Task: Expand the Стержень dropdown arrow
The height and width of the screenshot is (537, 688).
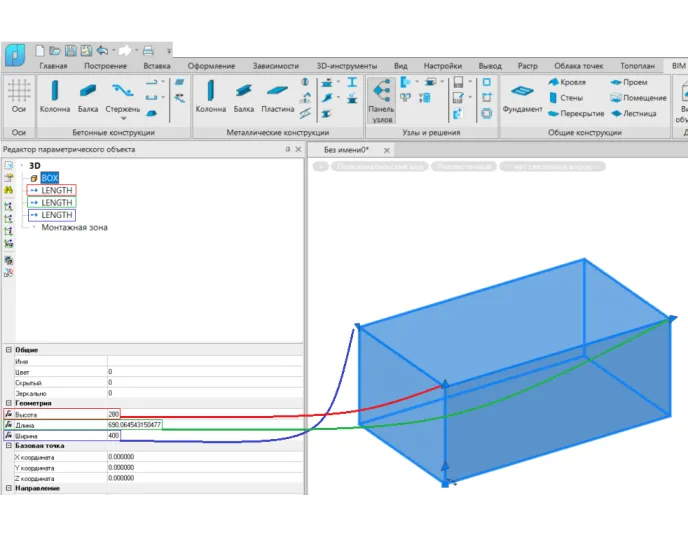Action: 123,118
